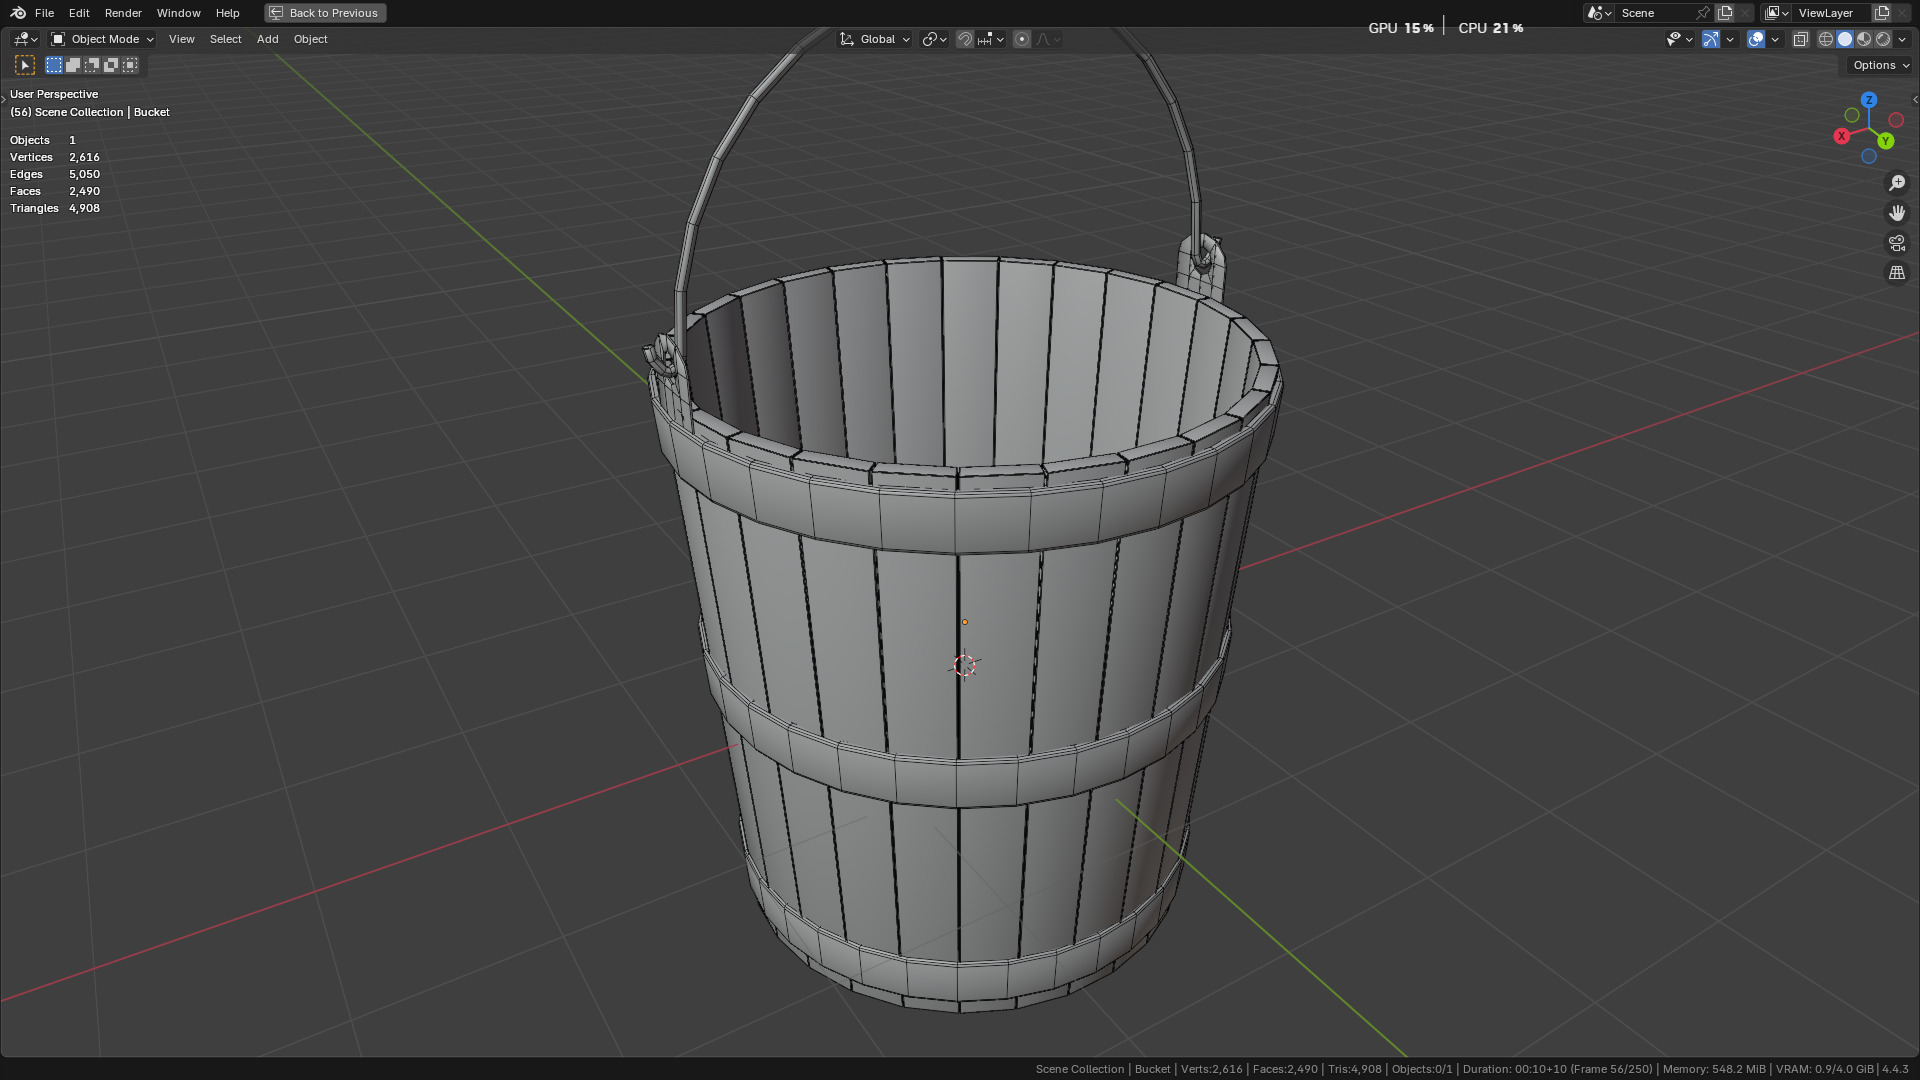This screenshot has height=1080, width=1920.
Task: Open the gizmo options dropdown arrow
Action: click(1730, 39)
